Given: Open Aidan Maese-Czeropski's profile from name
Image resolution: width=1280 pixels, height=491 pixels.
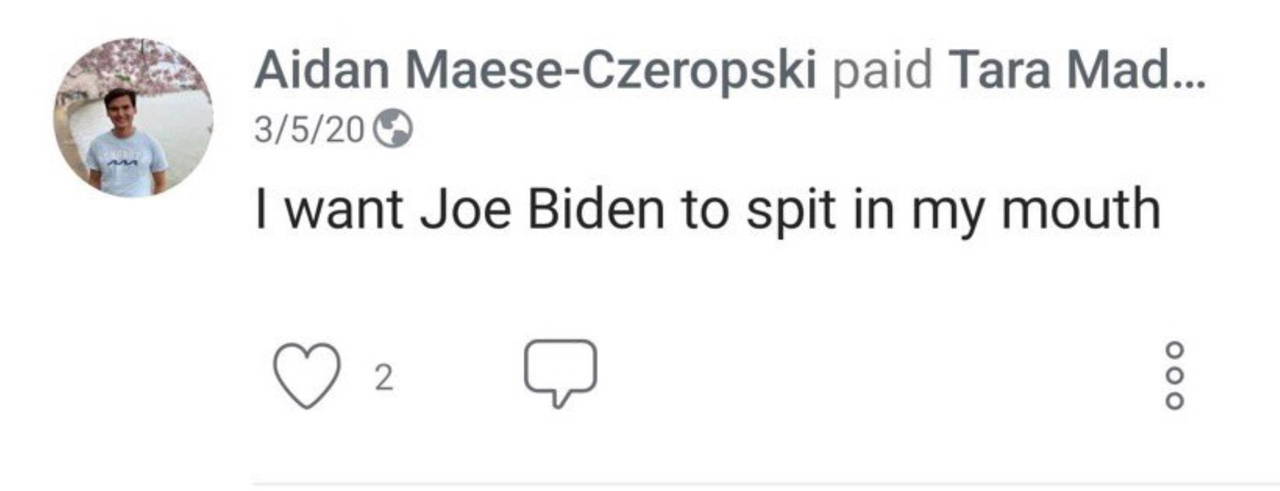Looking at the screenshot, I should pos(537,71).
